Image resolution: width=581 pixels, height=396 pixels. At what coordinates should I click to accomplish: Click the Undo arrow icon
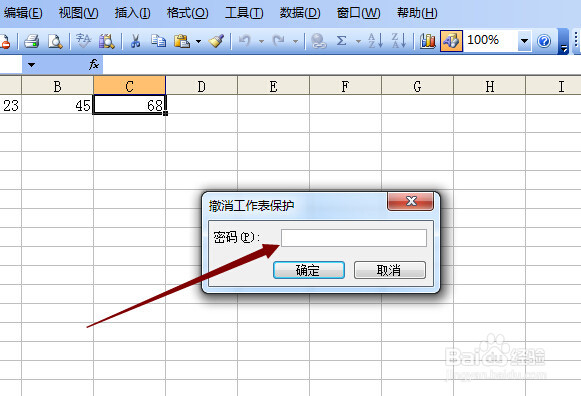[245, 41]
